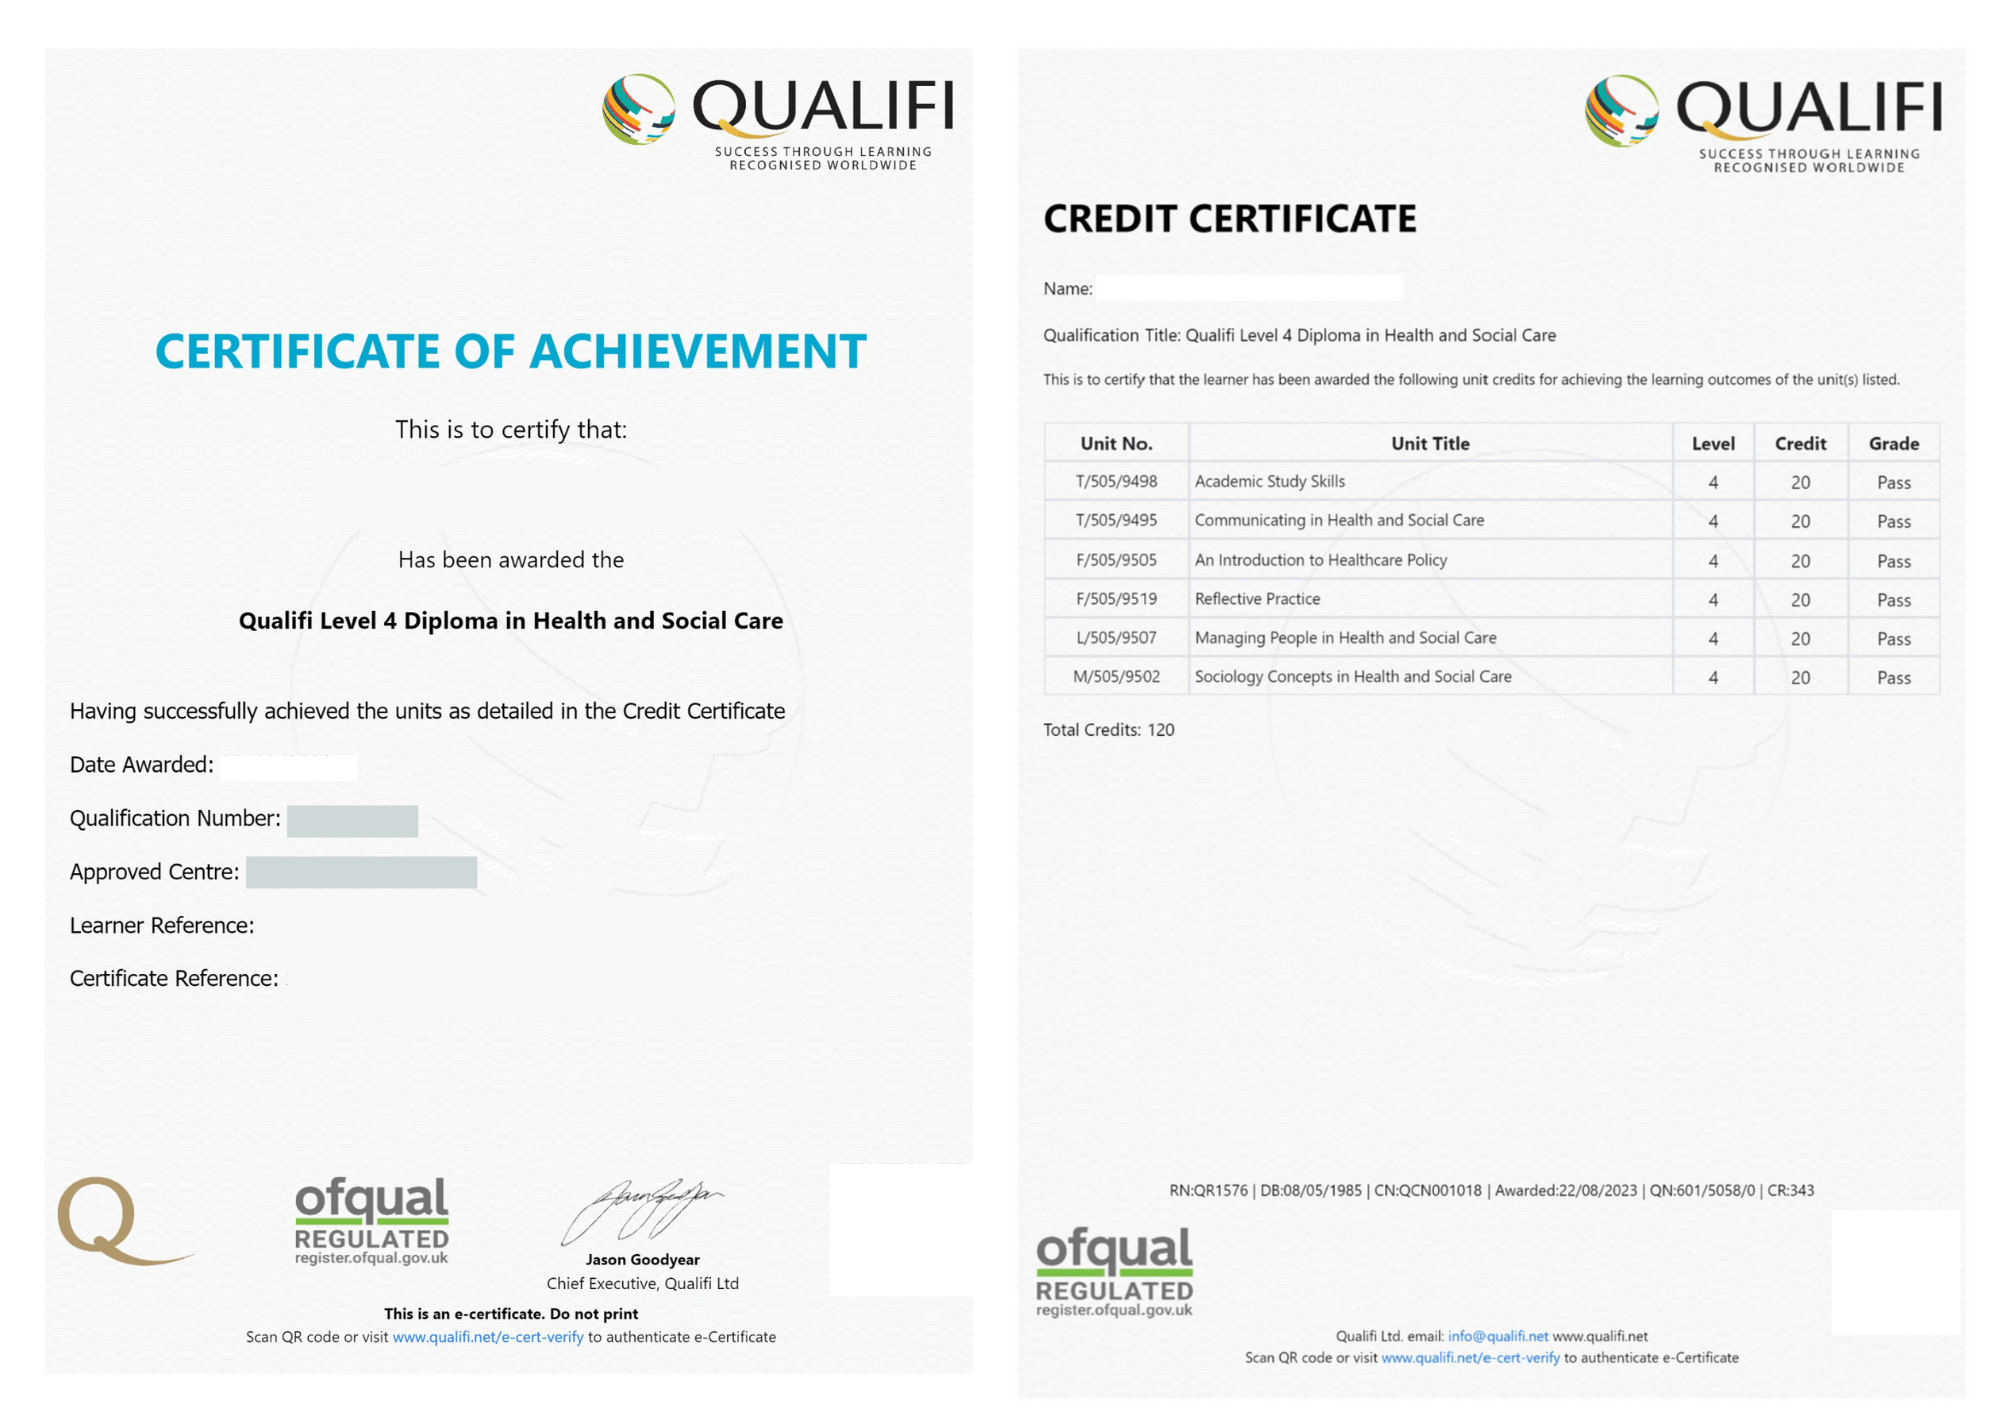This screenshot has width=2000, height=1414.
Task: Click the Certificate Reference label
Action: tap(174, 979)
